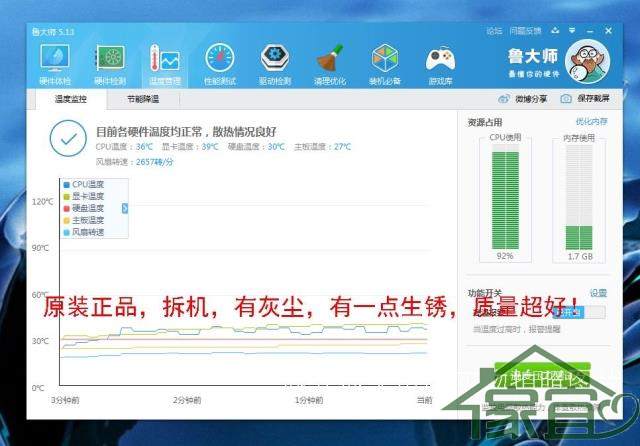Toggle the high temperature alarm switch
The image size is (640, 446).
(579, 313)
